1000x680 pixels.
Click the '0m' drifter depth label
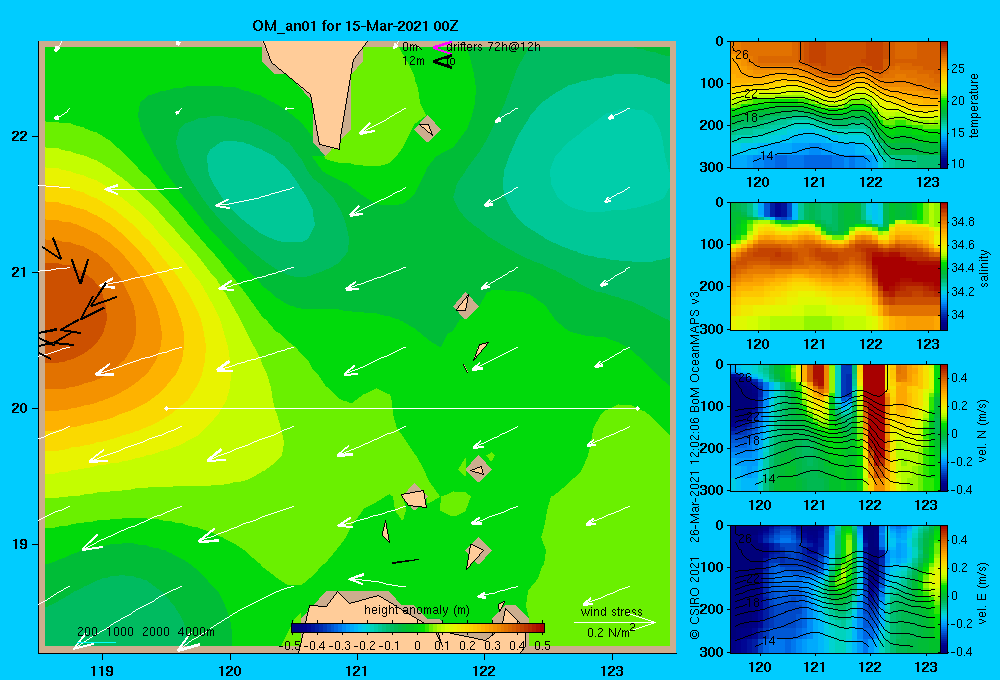tap(410, 47)
